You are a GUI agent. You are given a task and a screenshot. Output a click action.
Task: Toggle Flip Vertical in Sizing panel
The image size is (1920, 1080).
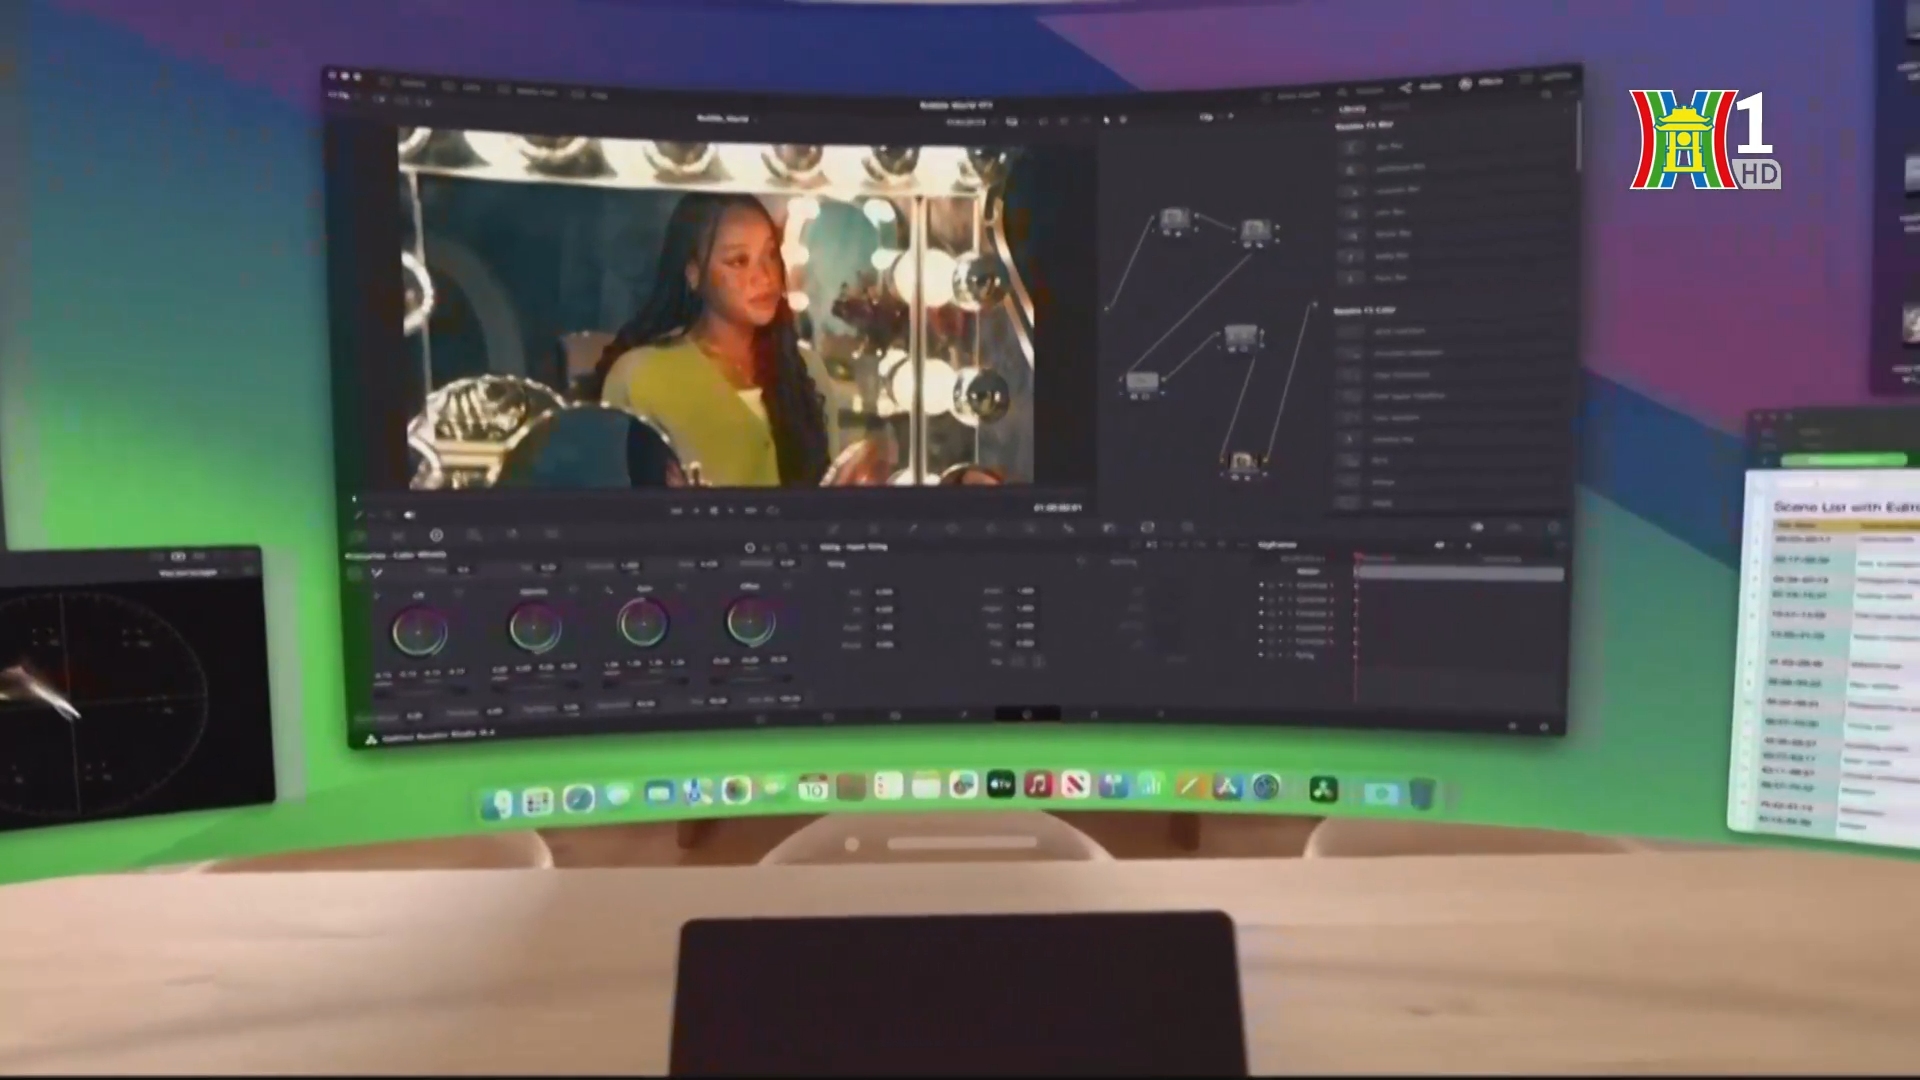point(1038,661)
